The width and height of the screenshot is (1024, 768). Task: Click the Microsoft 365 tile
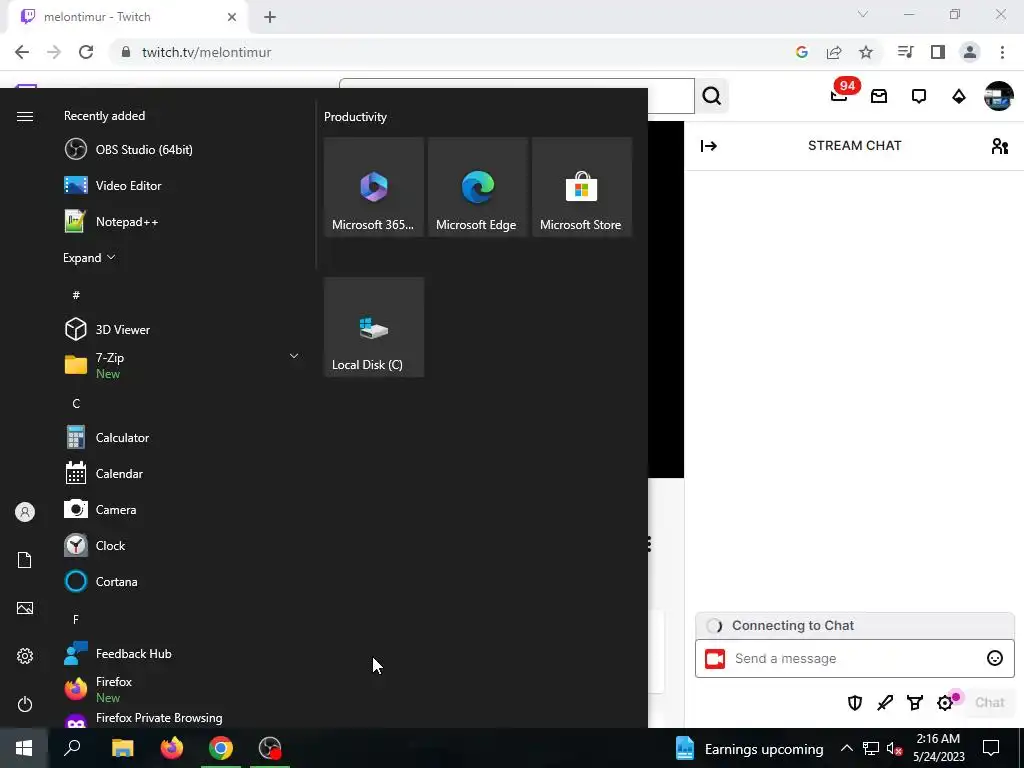point(374,187)
